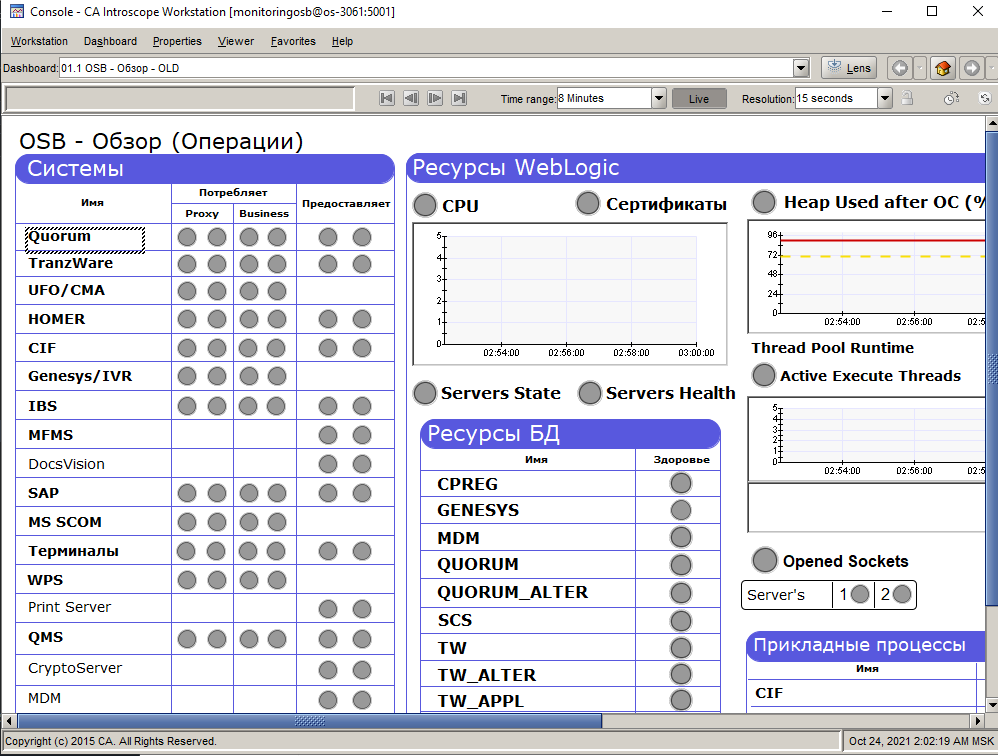This screenshot has width=998, height=756.
Task: Click the CPU status indicator
Action: 425,205
